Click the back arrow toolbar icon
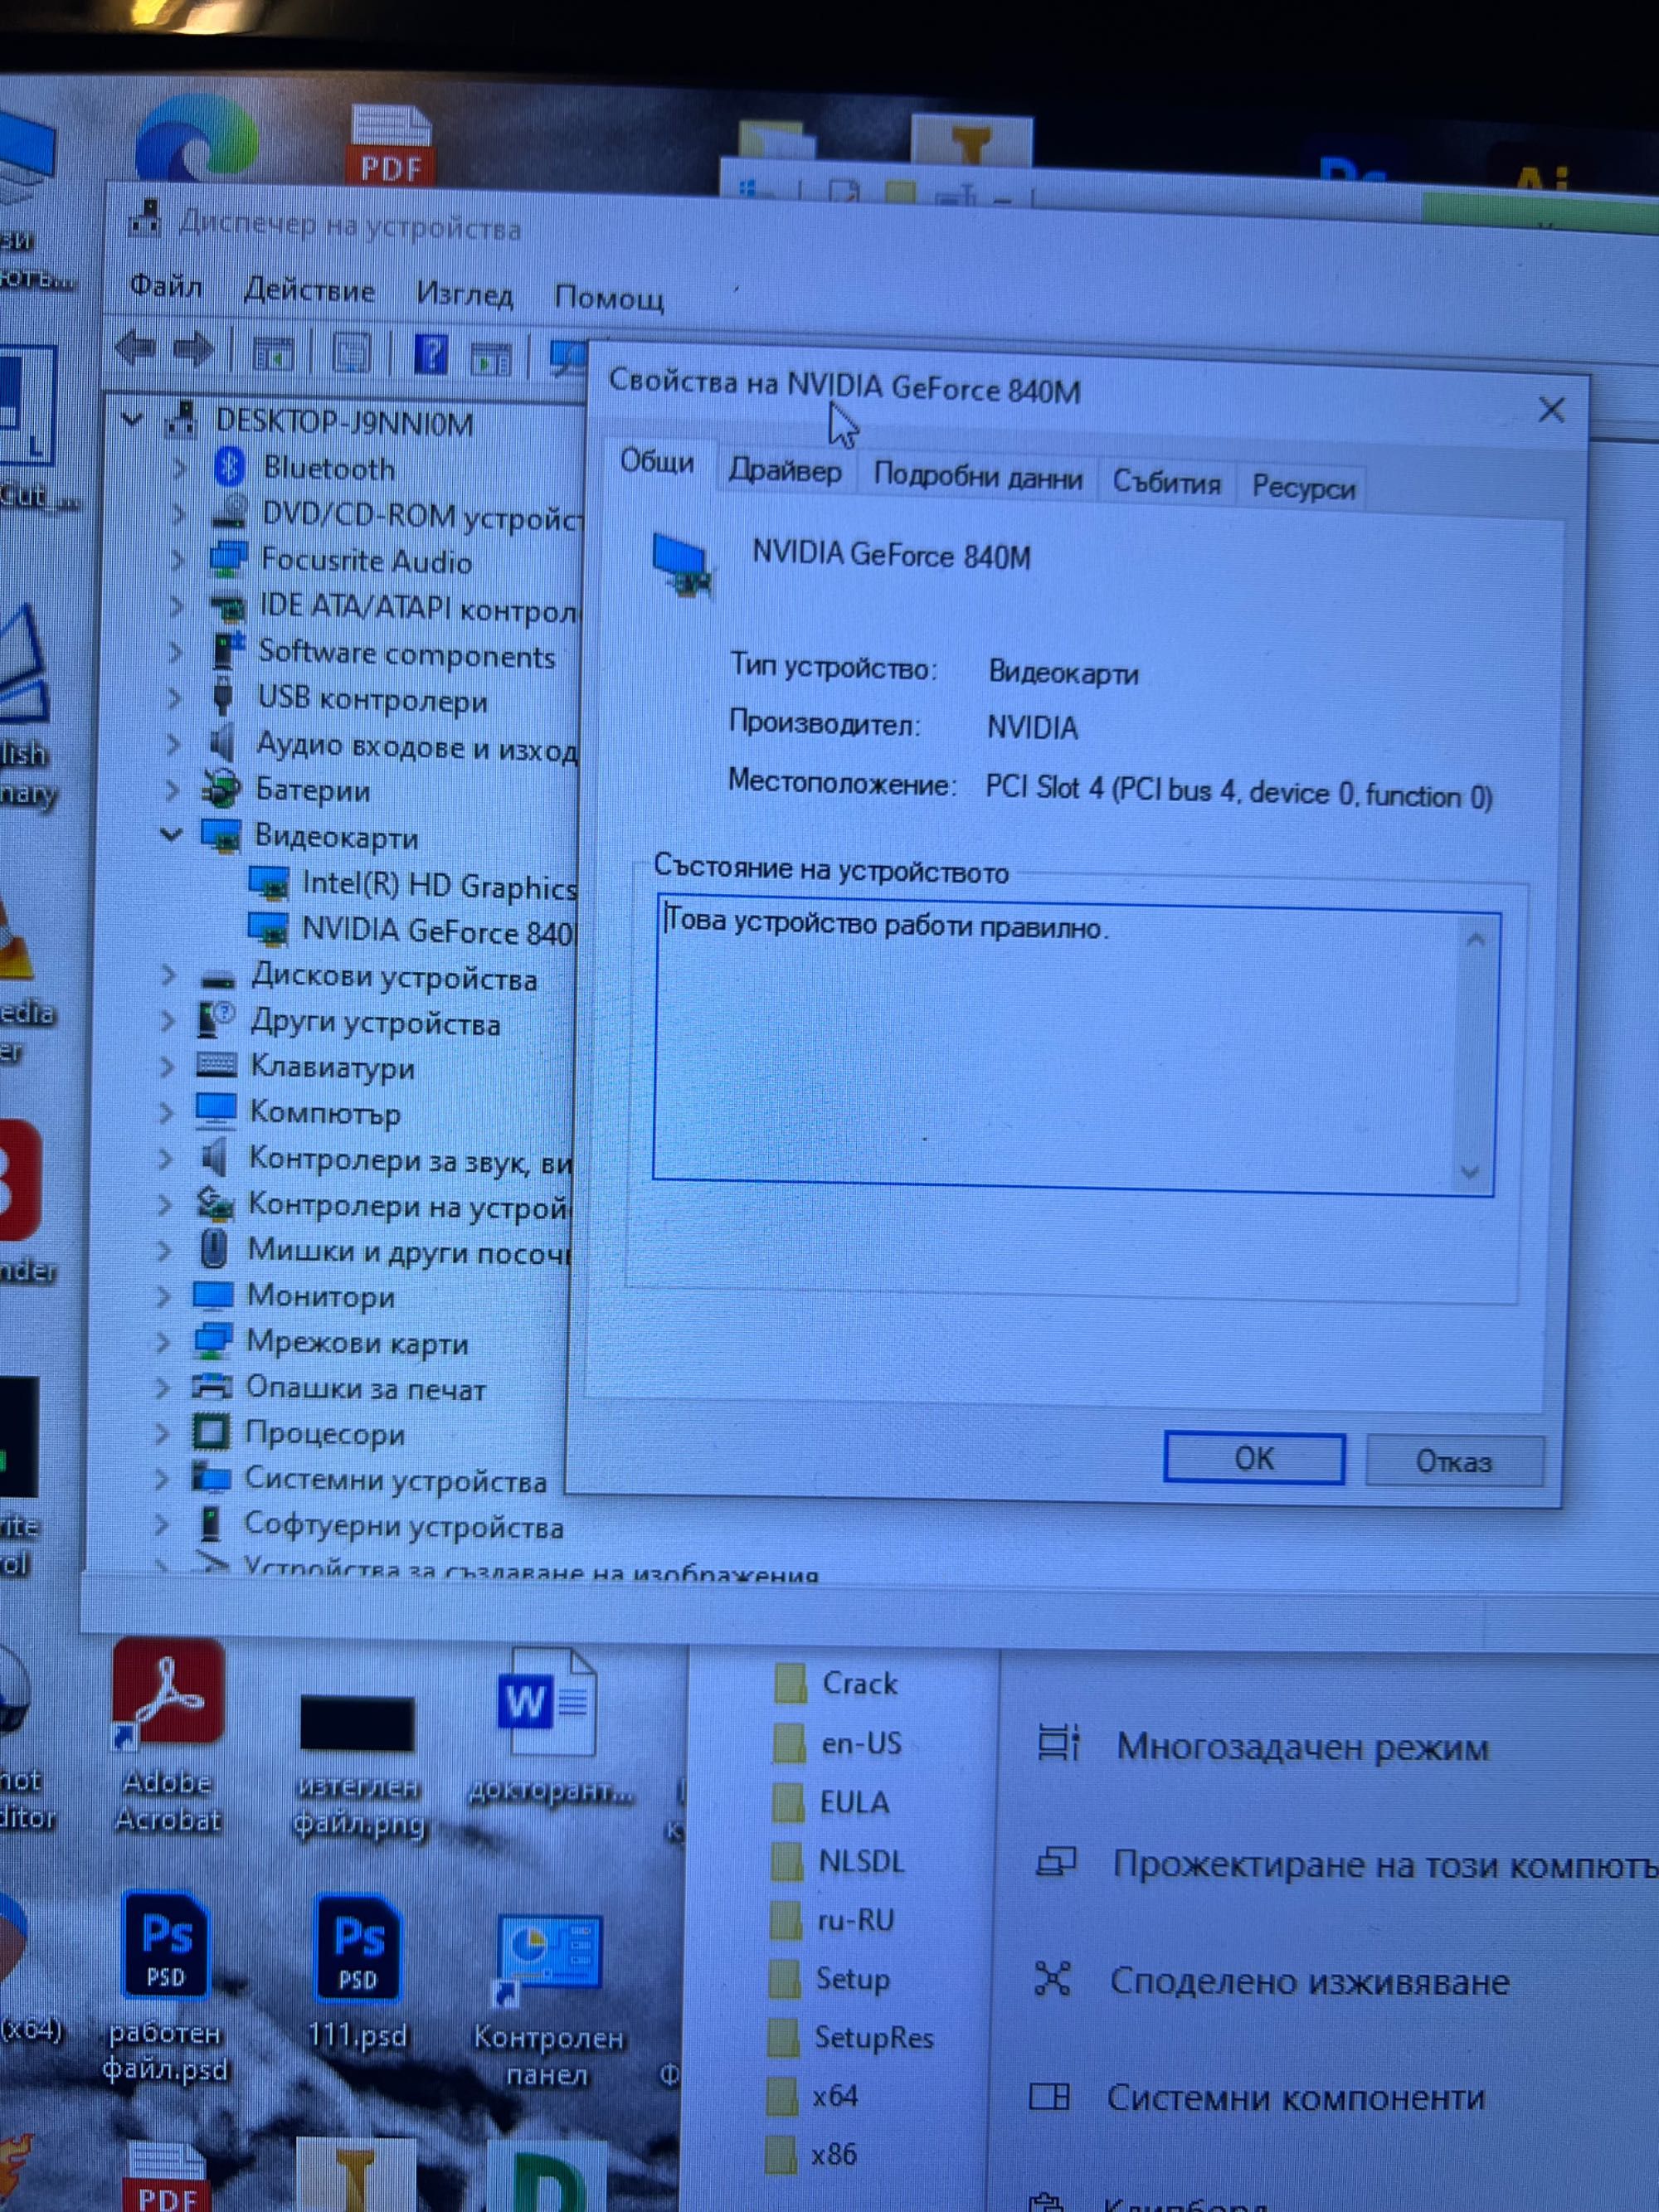Viewport: 1659px width, 2212px height. pos(136,349)
